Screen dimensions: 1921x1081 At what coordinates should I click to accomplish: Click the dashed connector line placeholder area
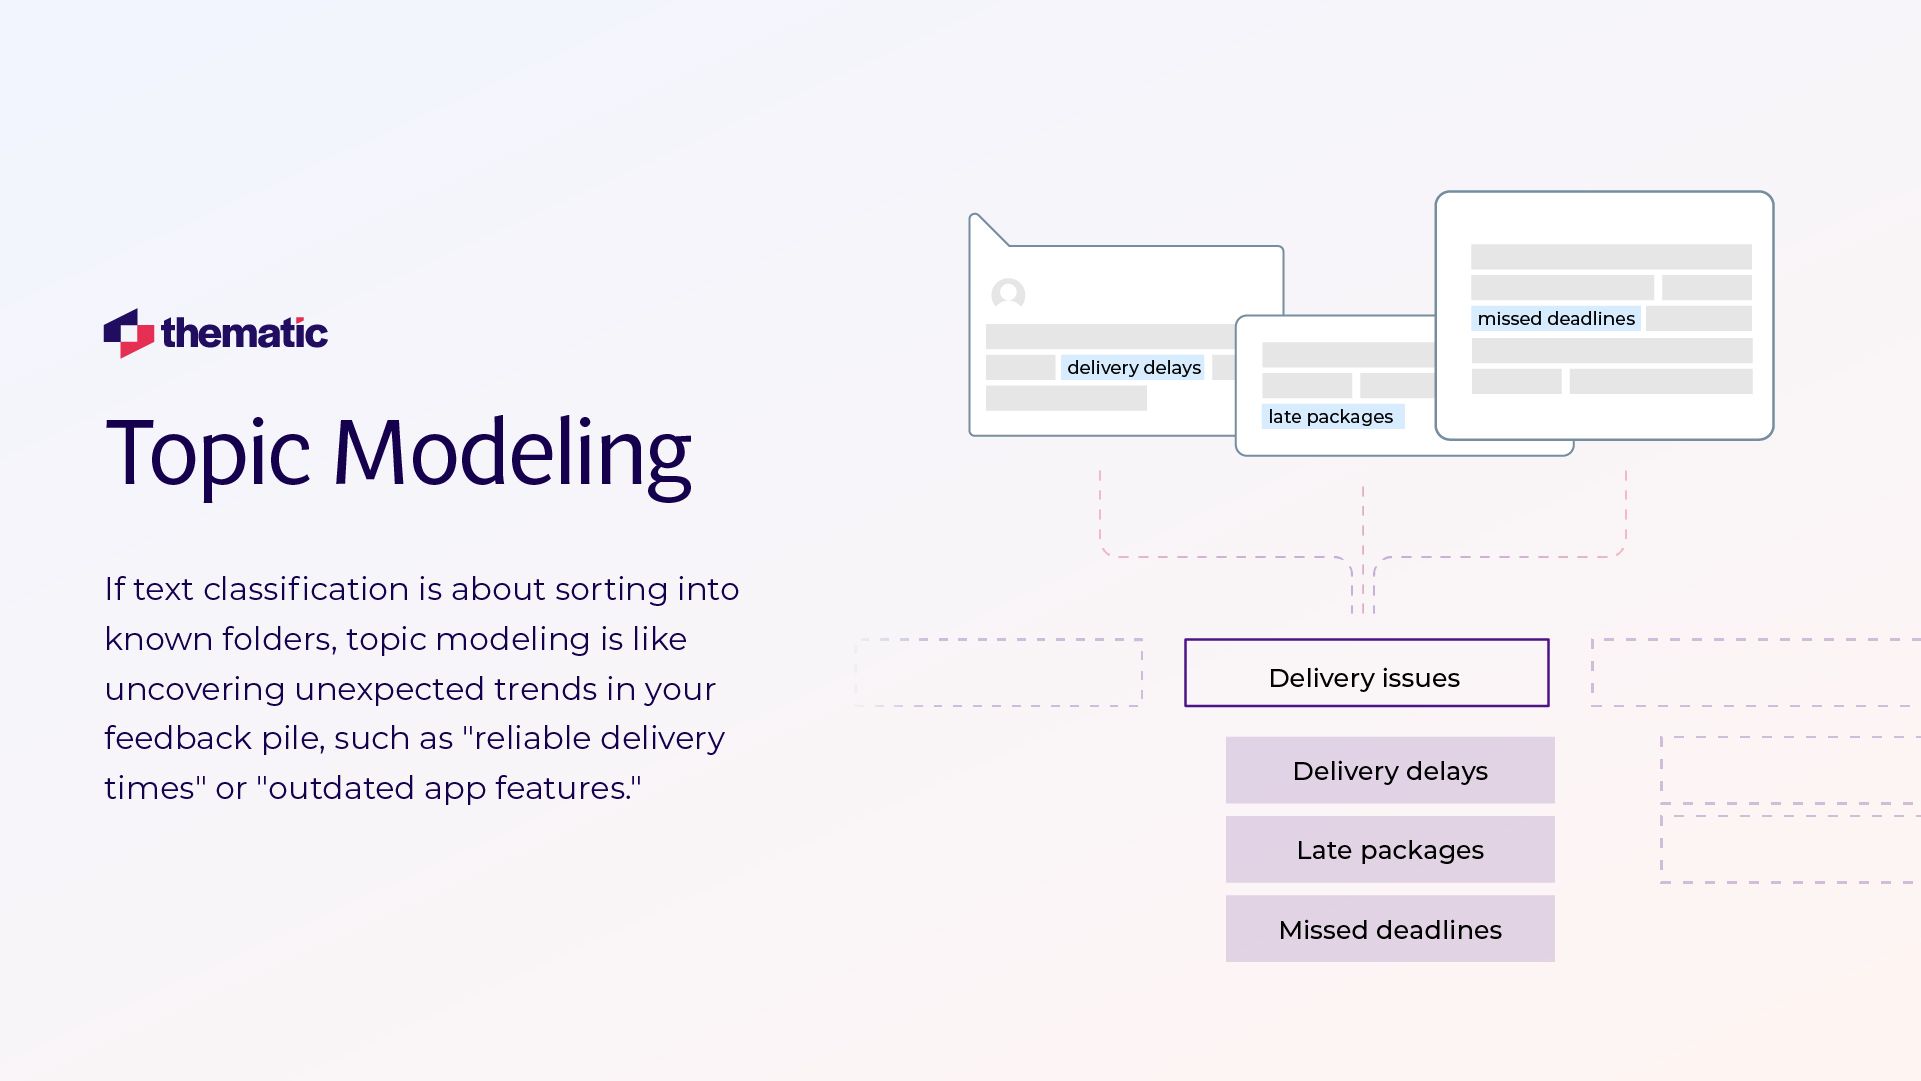(x=1364, y=552)
